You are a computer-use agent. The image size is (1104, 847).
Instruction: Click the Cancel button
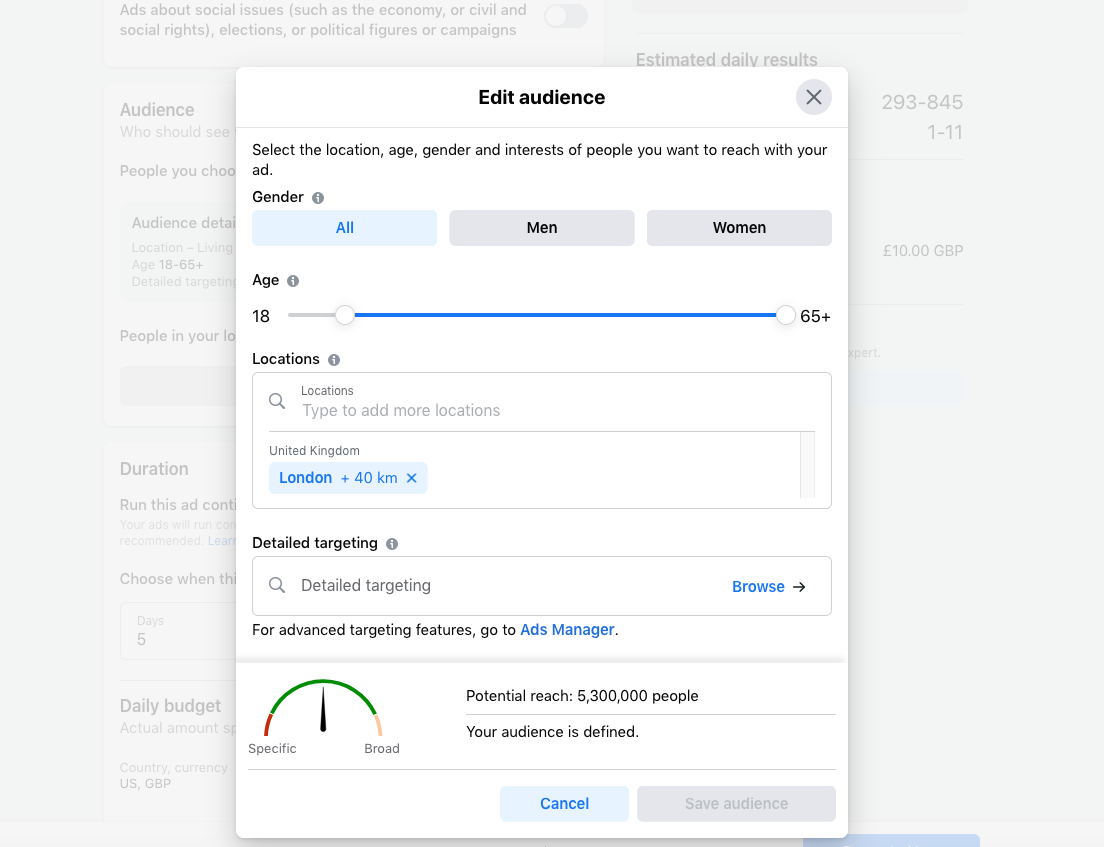click(x=564, y=803)
